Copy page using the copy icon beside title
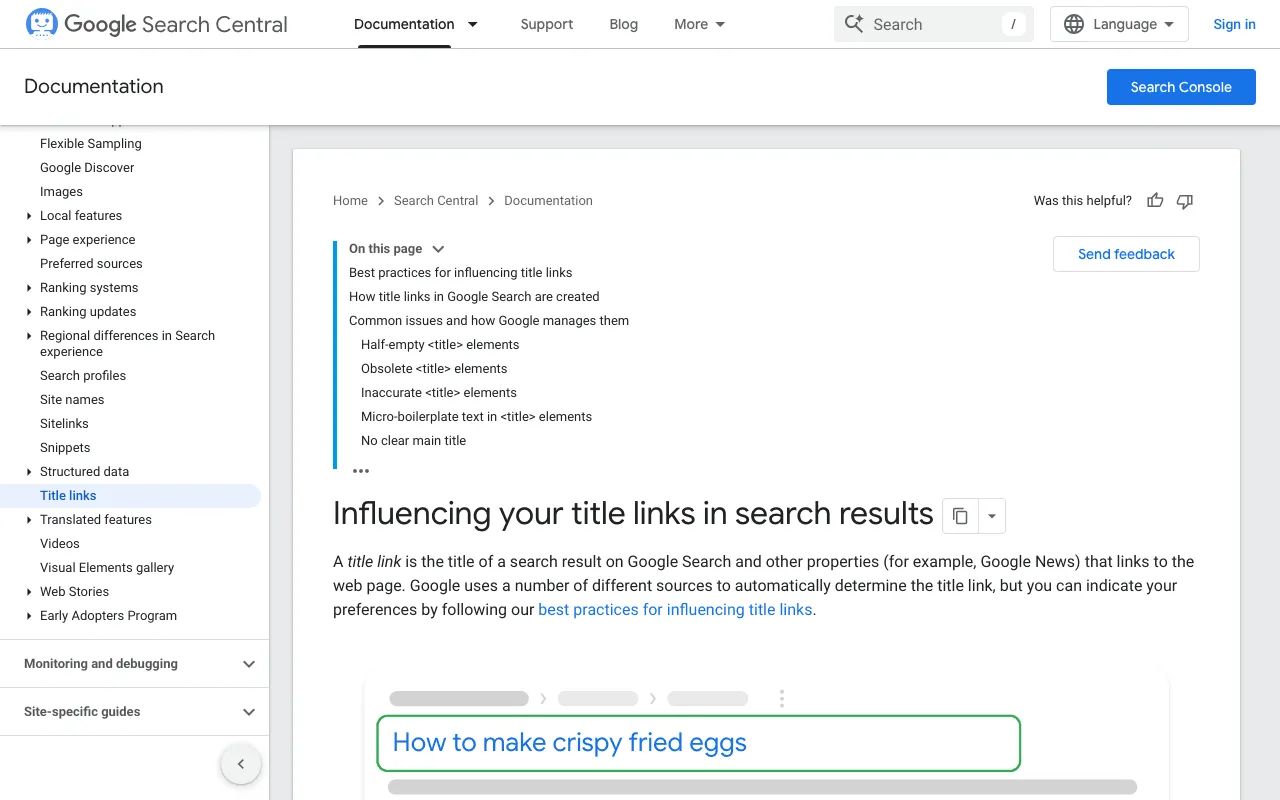This screenshot has width=1280, height=800. click(x=960, y=516)
